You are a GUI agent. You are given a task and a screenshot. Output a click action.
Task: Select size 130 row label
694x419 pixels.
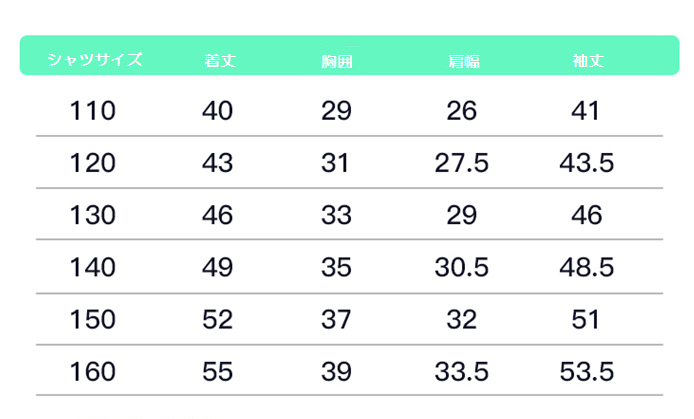pos(93,215)
